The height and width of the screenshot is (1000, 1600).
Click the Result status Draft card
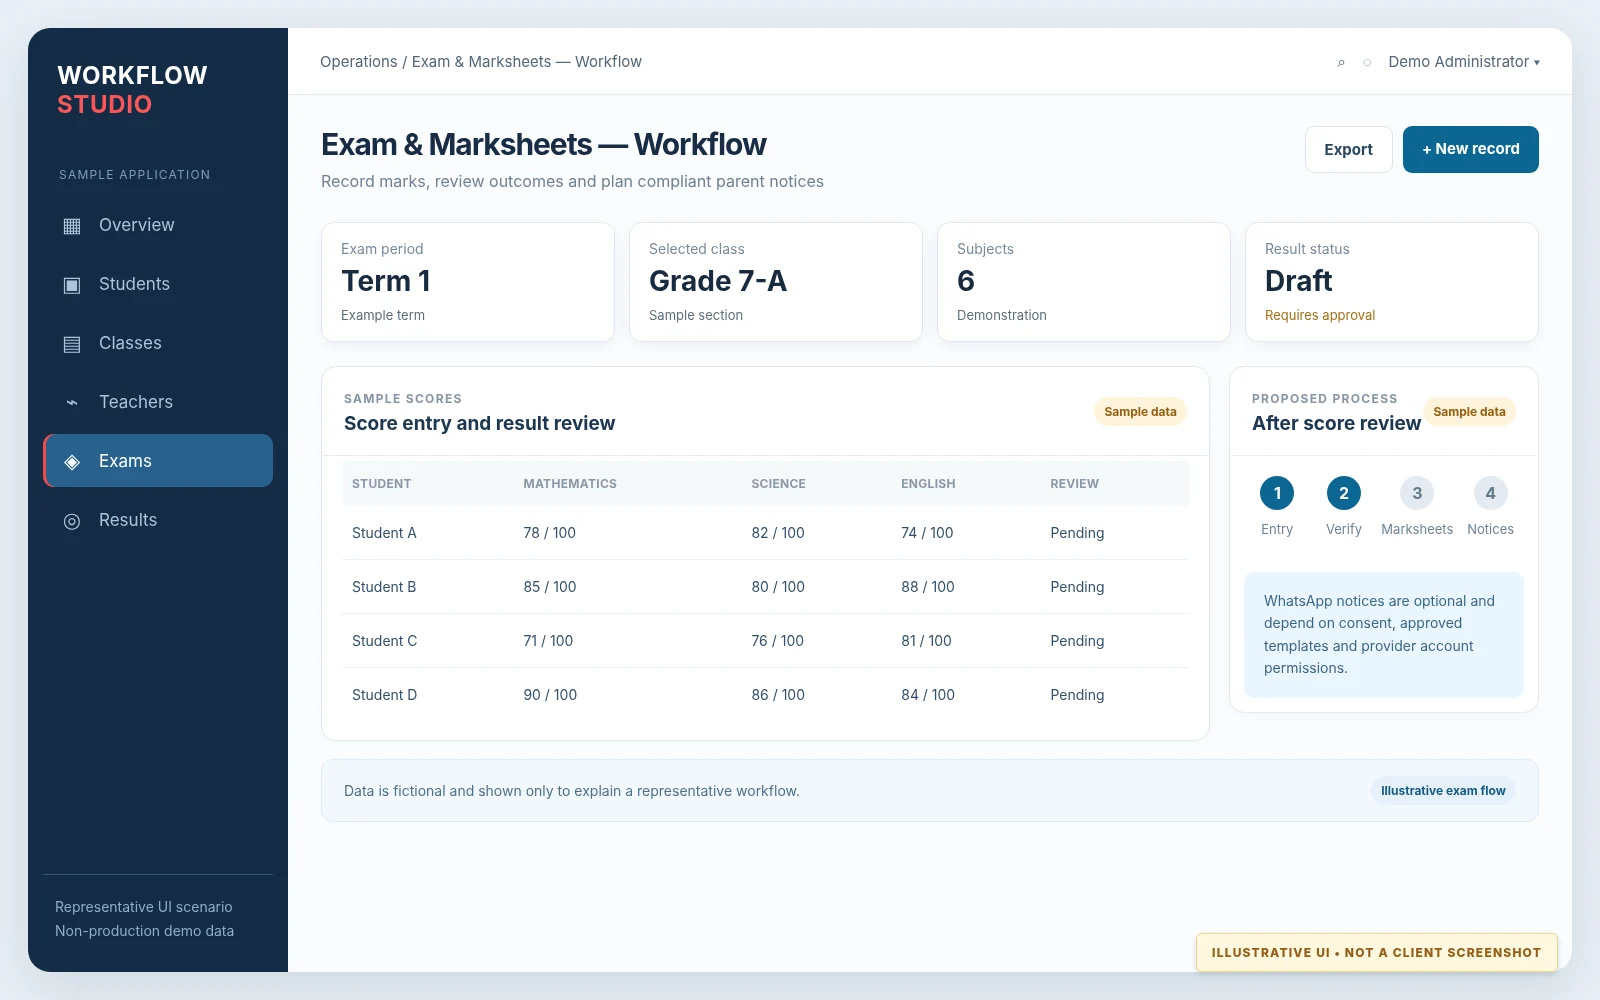pyautogui.click(x=1391, y=282)
